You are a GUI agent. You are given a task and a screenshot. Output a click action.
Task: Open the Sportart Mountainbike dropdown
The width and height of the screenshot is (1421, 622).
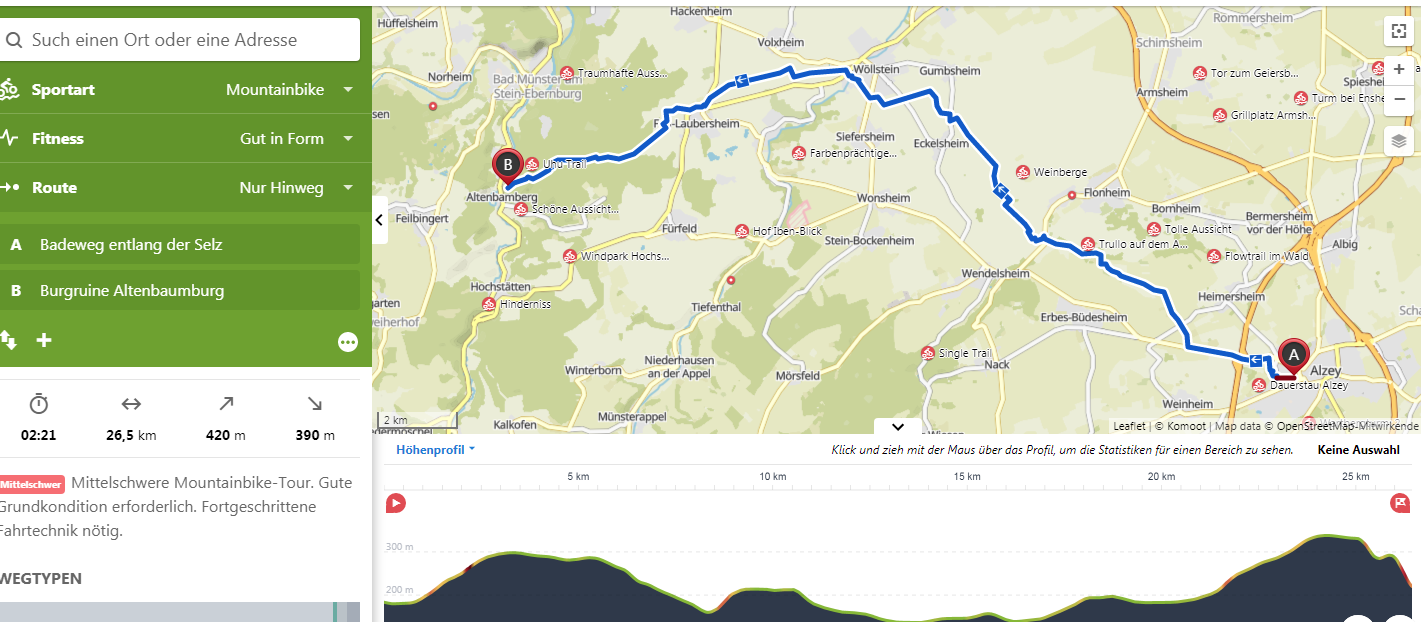(185, 89)
